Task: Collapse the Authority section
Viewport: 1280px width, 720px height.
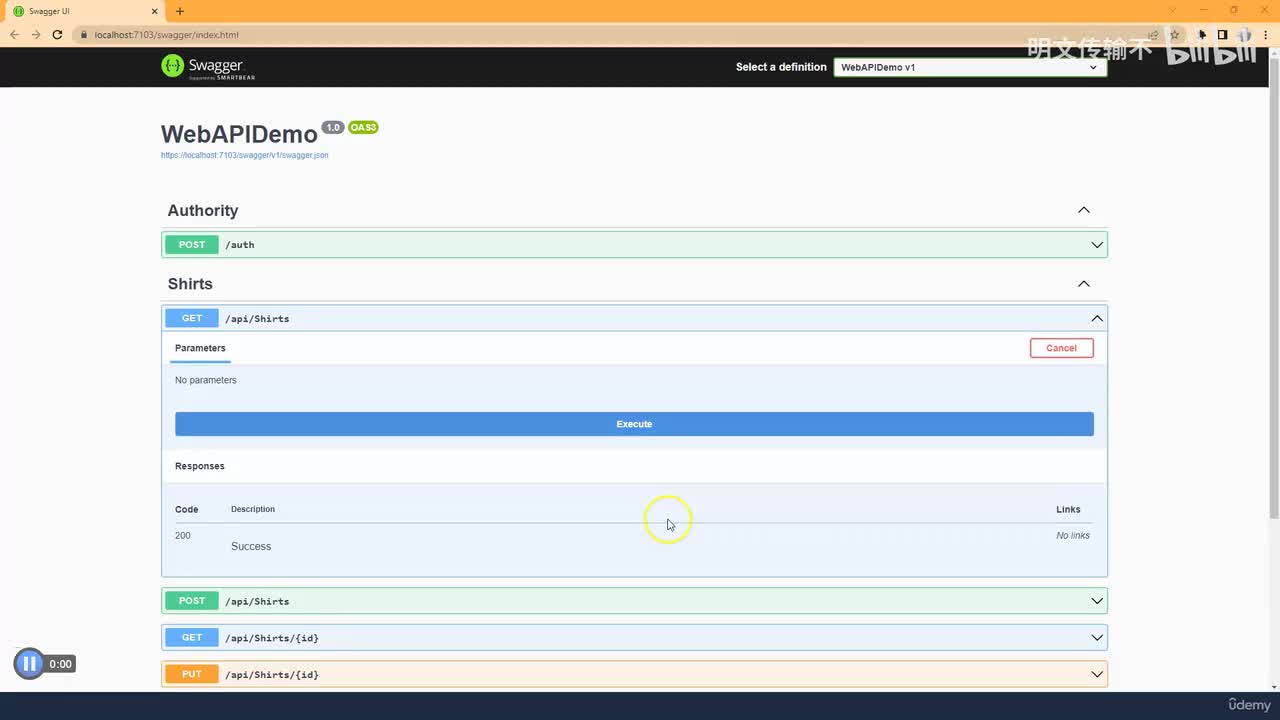Action: [1083, 210]
